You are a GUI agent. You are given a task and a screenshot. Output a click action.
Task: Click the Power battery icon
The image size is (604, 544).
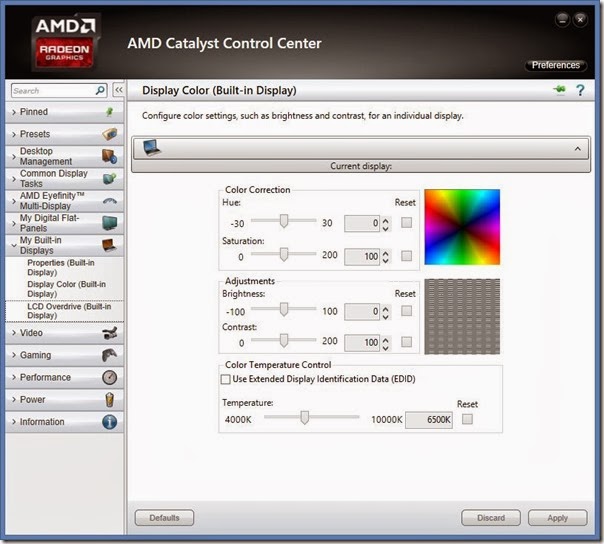[x=110, y=400]
